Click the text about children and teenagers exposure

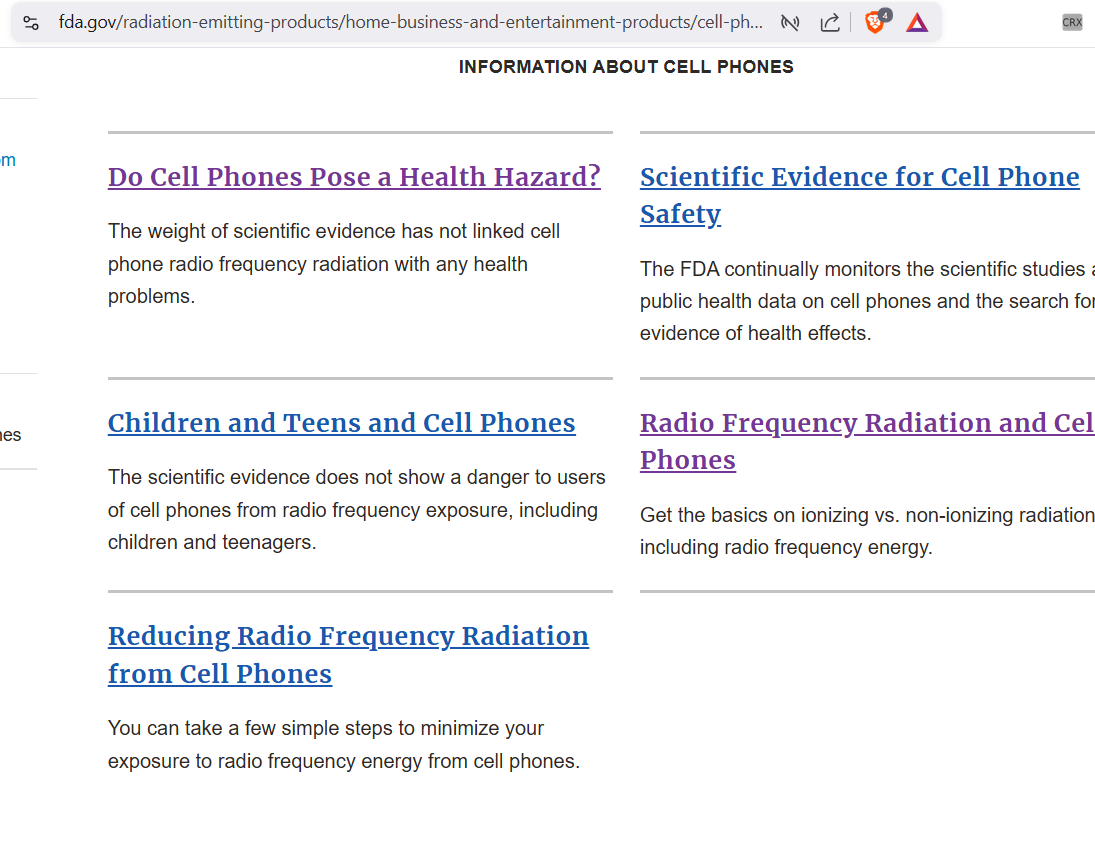352,510
